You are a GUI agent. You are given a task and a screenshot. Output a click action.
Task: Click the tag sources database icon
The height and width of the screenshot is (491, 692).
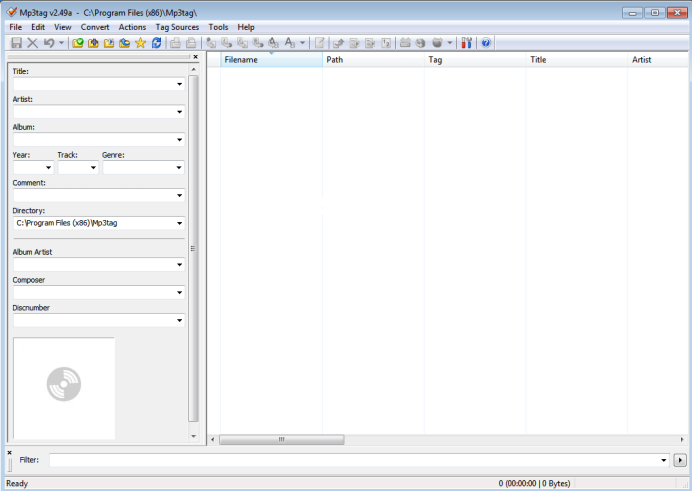(437, 43)
